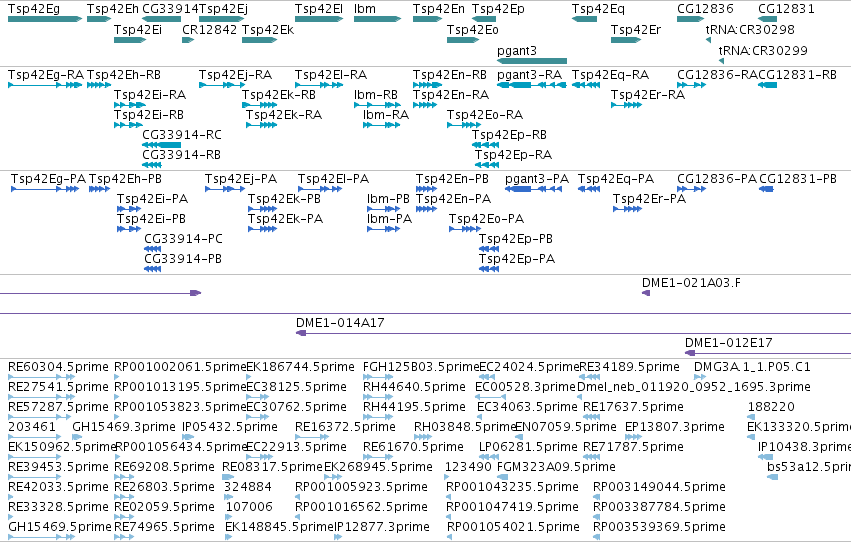The image size is (851, 542).
Task: Select transcript Tsp42Ep-RB
Action: (x=509, y=135)
